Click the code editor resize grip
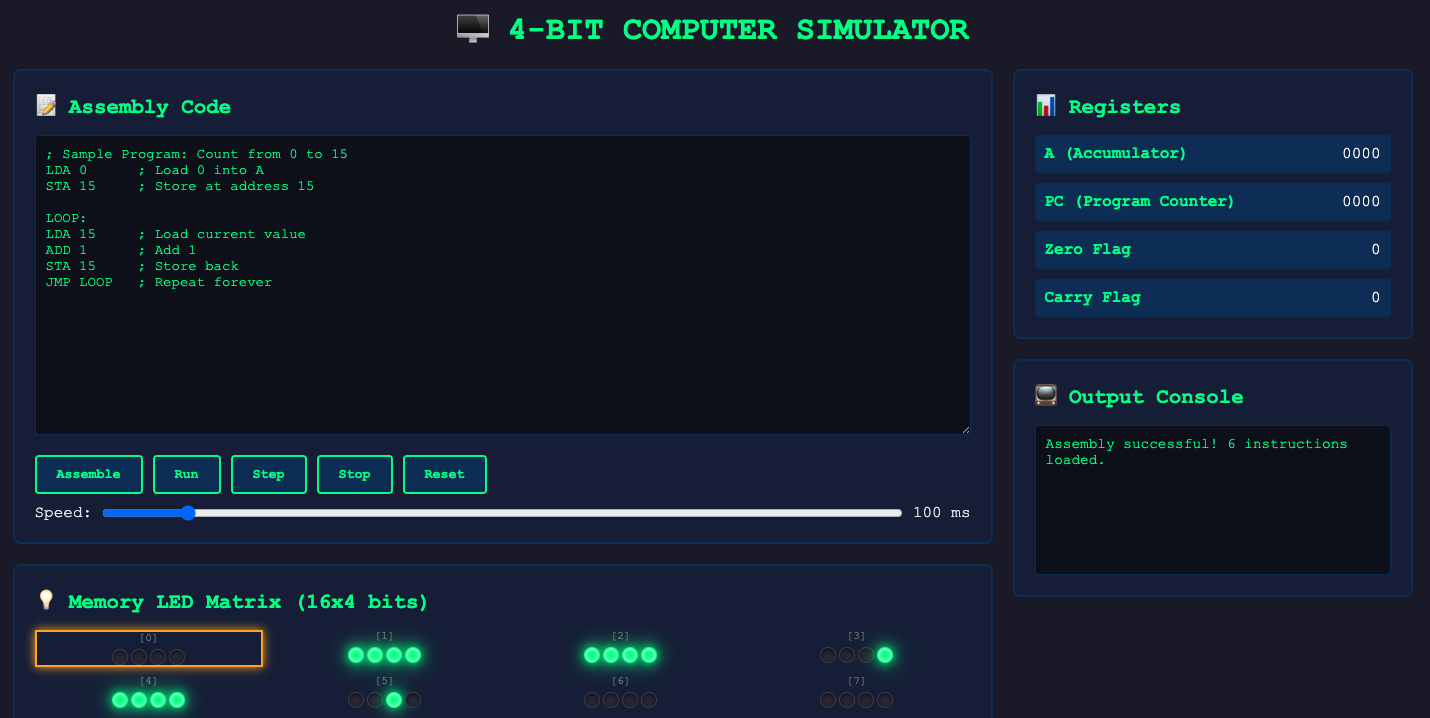1430x718 pixels. click(x=964, y=428)
